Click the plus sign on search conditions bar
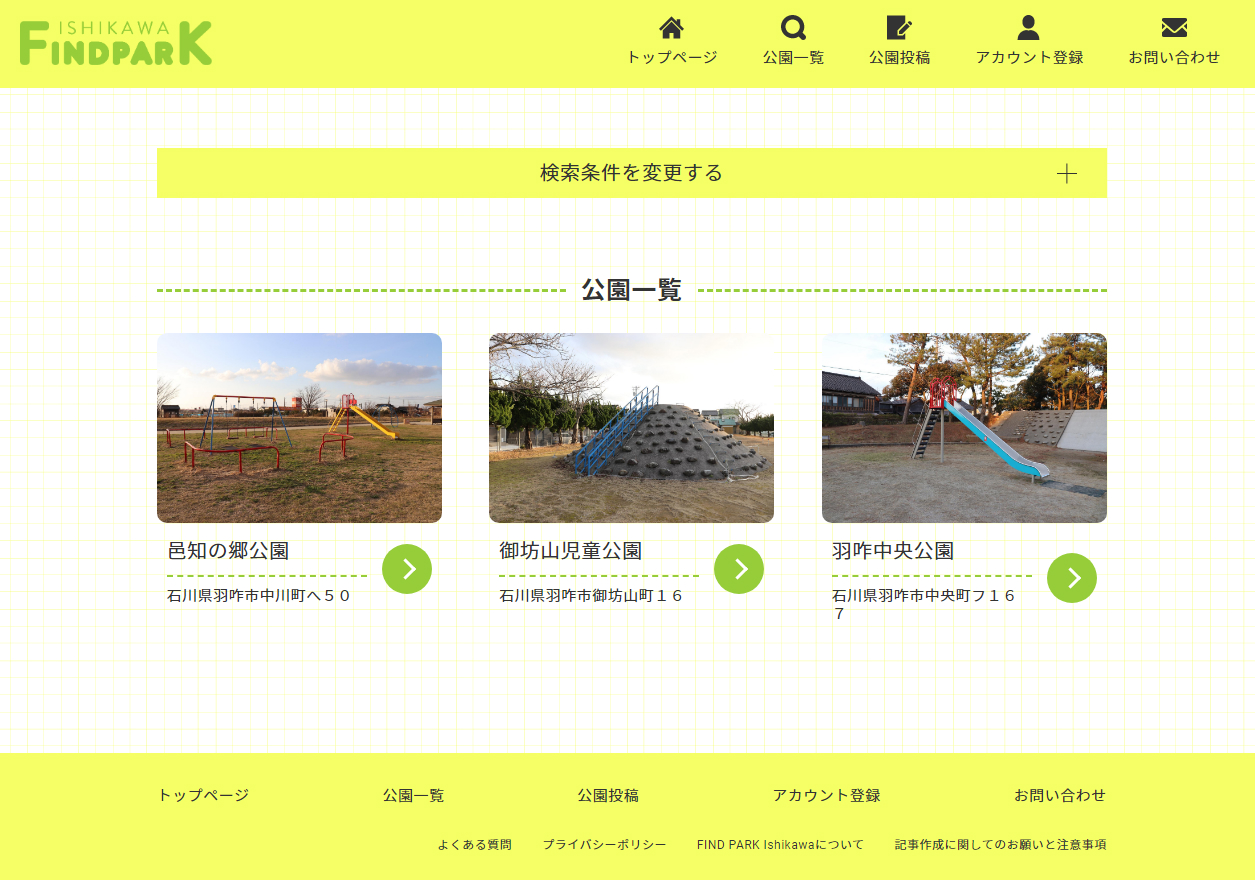1255x880 pixels. click(1067, 174)
